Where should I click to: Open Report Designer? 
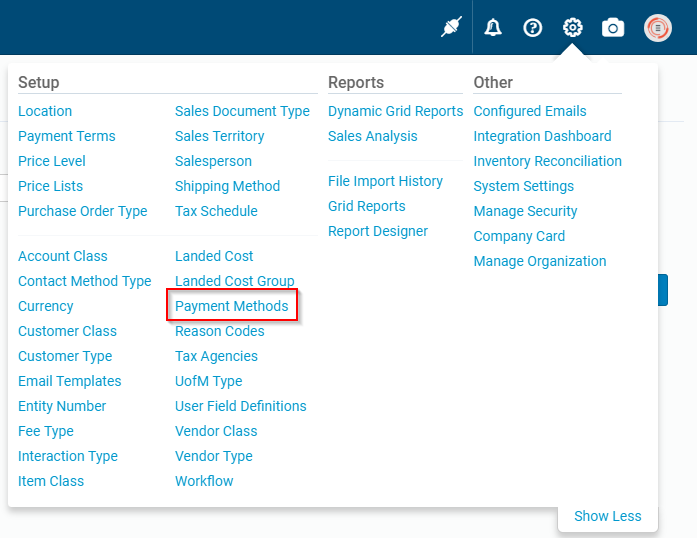[378, 231]
